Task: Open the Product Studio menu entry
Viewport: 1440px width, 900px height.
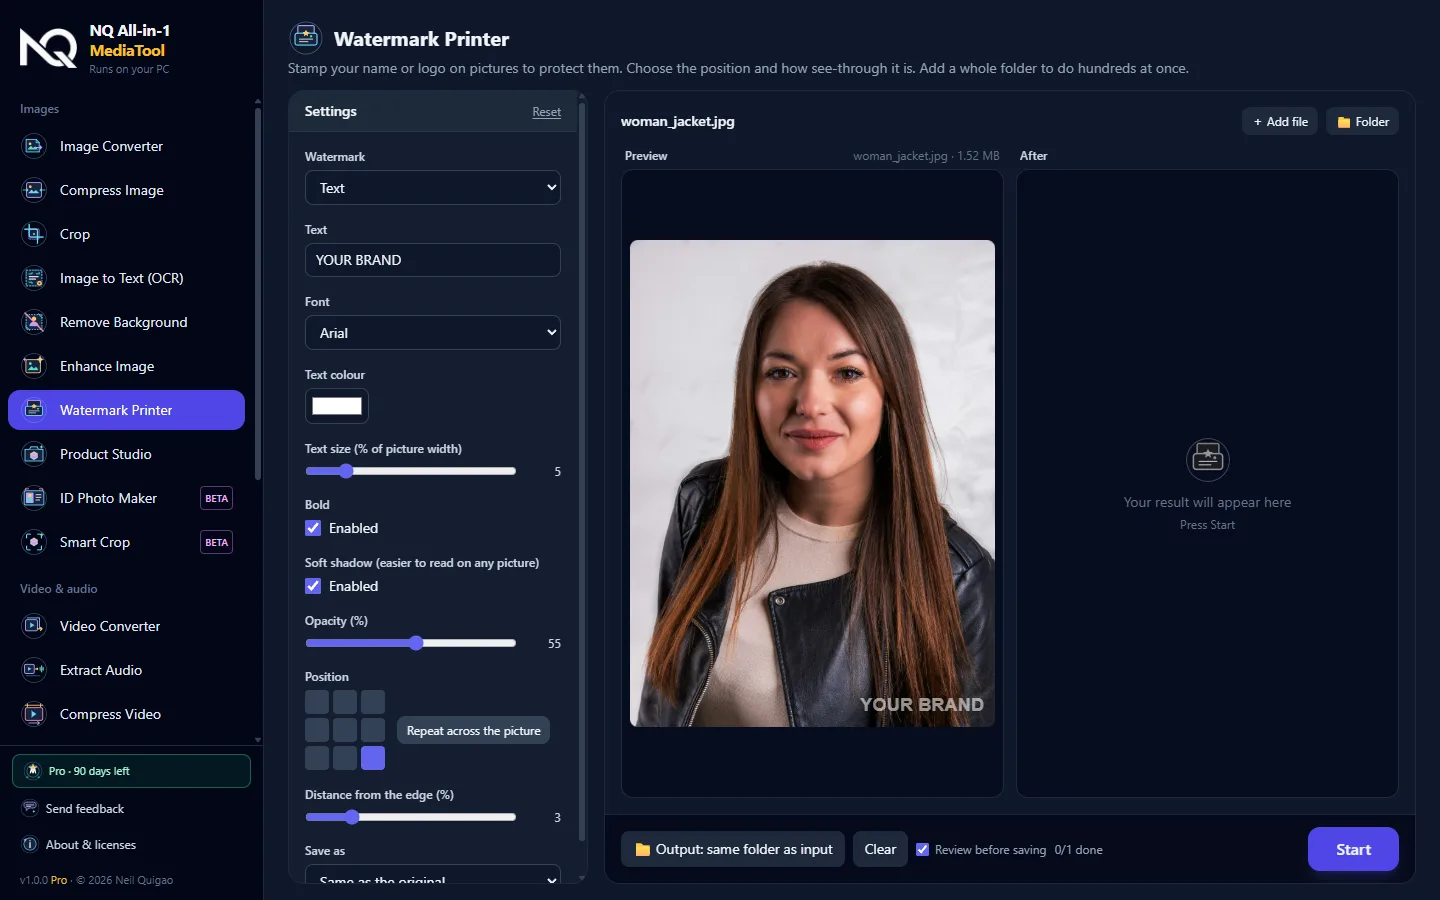Action: pyautogui.click(x=126, y=454)
